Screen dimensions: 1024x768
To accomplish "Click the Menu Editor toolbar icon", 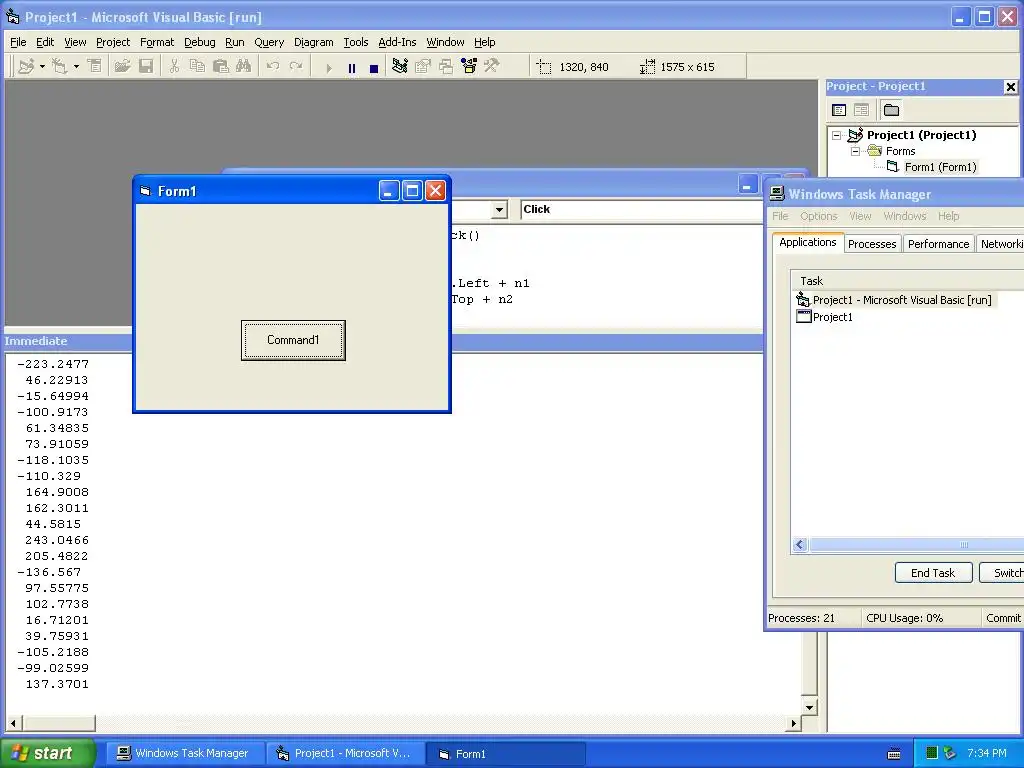I will pyautogui.click(x=95, y=67).
